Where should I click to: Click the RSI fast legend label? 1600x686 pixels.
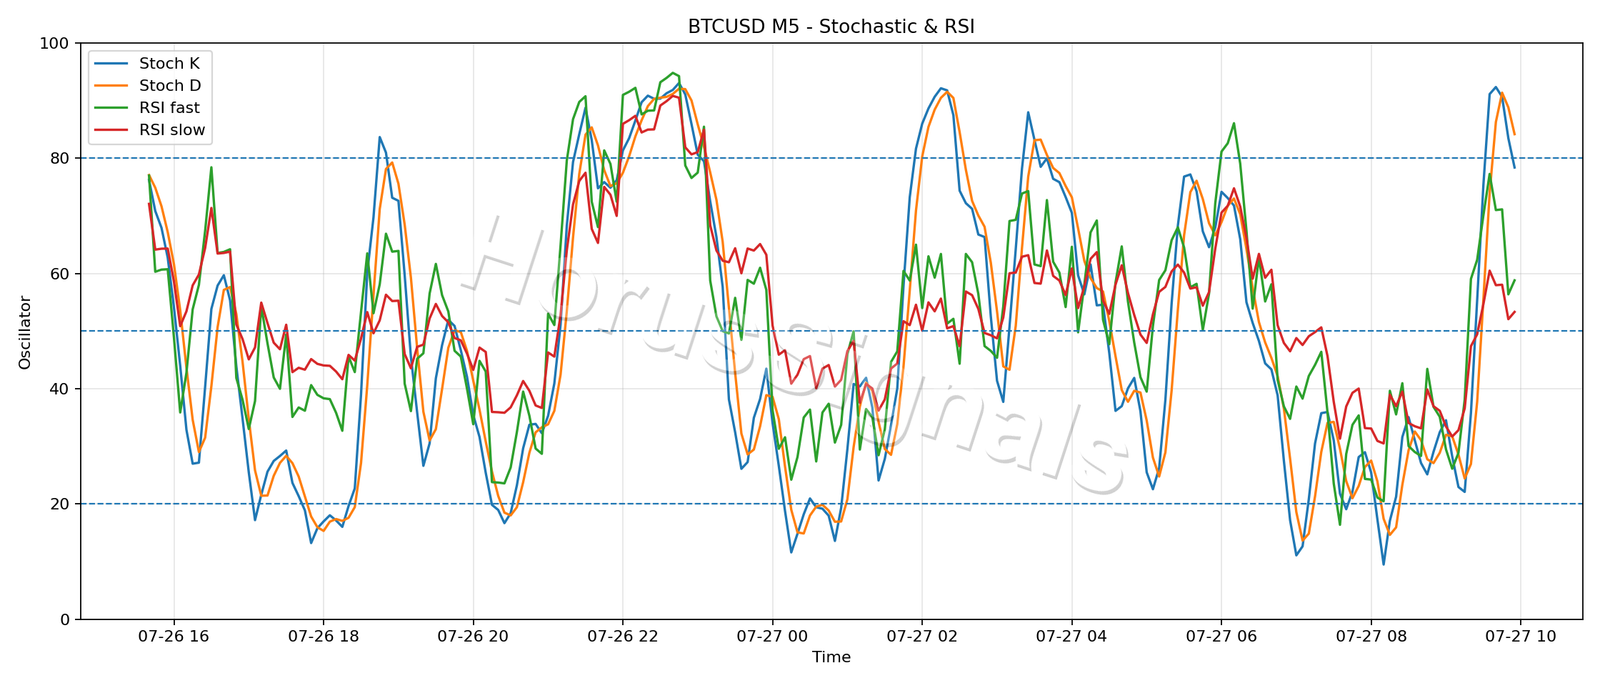[169, 108]
